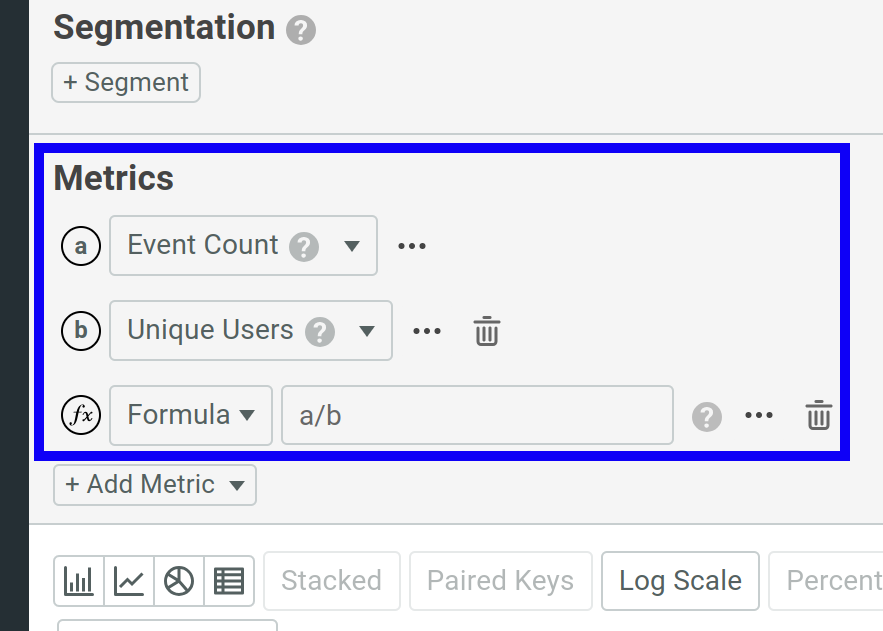This screenshot has width=883, height=631.
Task: Enable the Log Scale toggle
Action: coord(680,580)
